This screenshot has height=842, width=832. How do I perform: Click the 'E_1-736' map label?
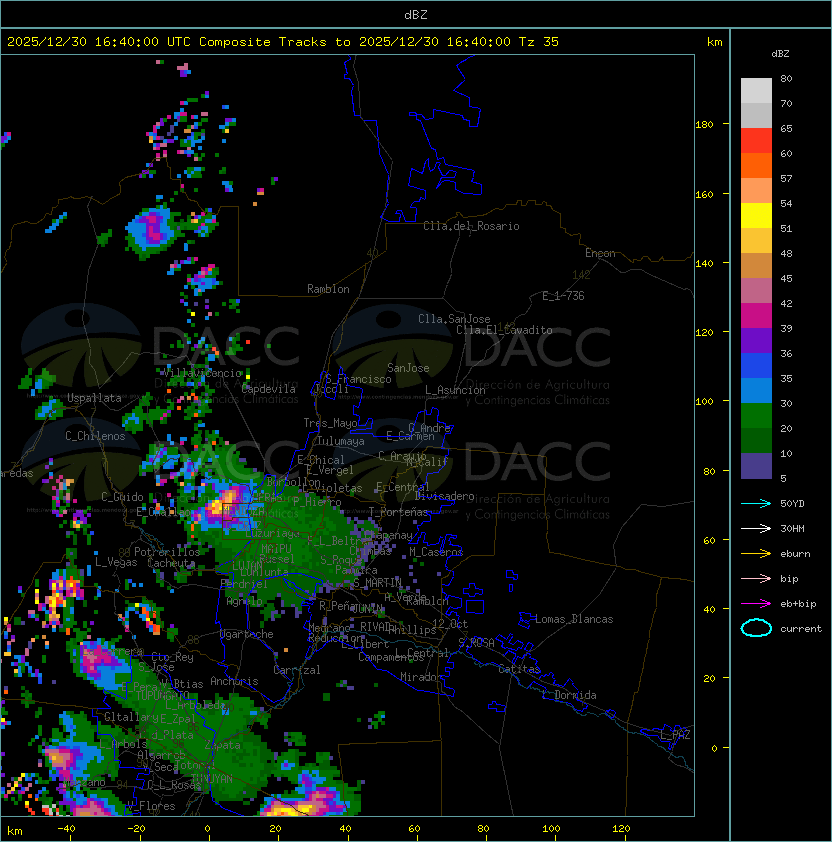coord(563,296)
